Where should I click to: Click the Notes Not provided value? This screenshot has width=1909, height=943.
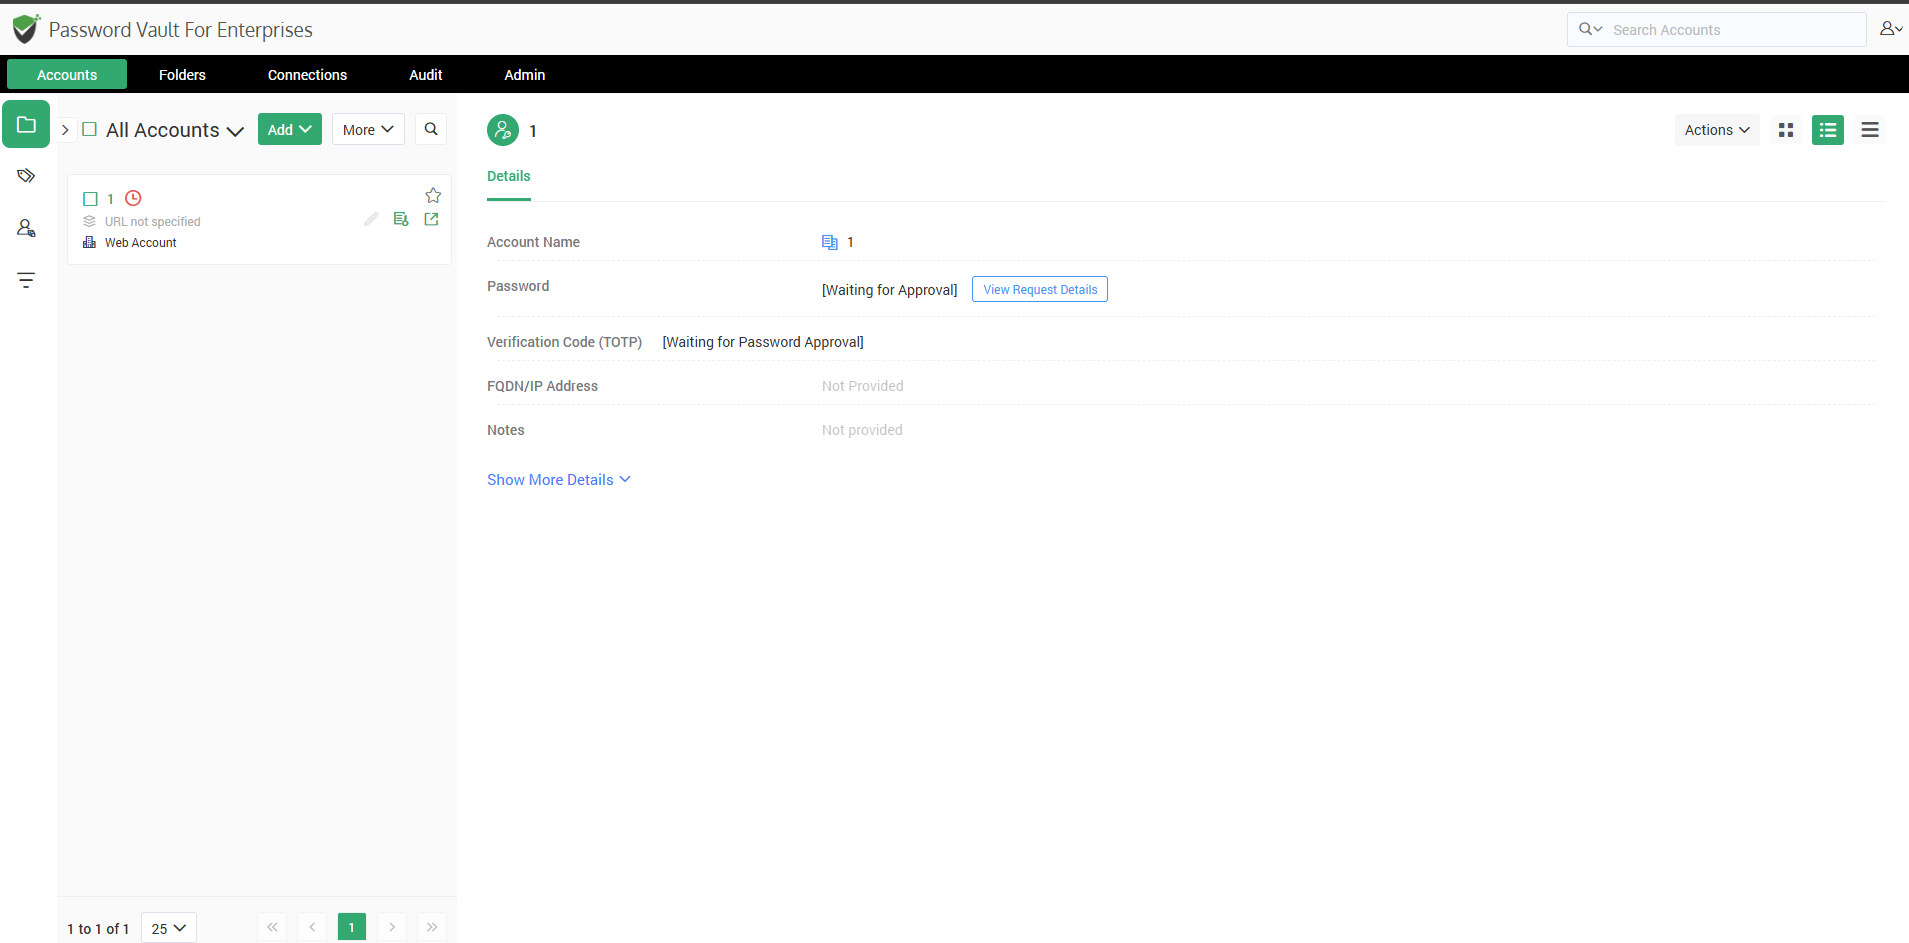[x=862, y=430]
